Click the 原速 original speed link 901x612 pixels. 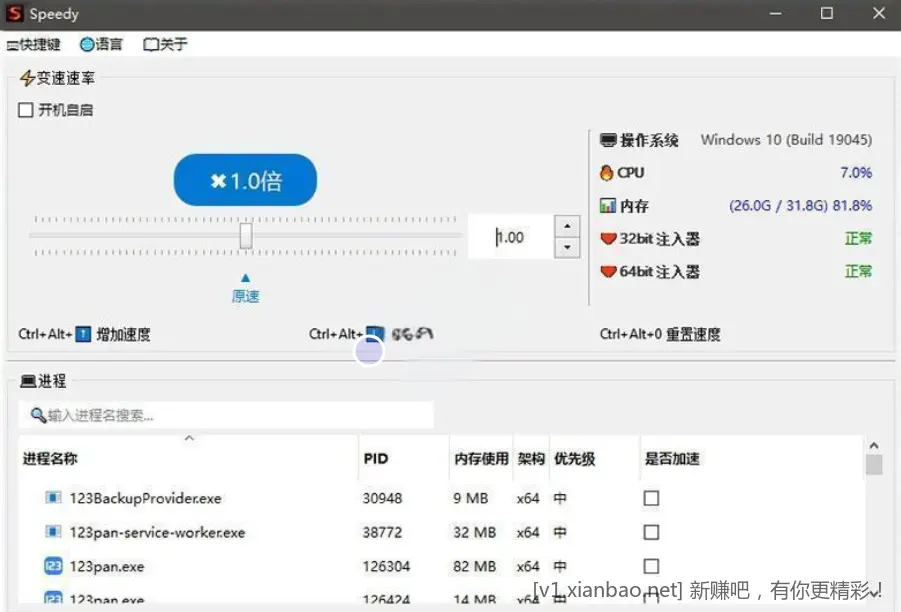click(x=245, y=296)
